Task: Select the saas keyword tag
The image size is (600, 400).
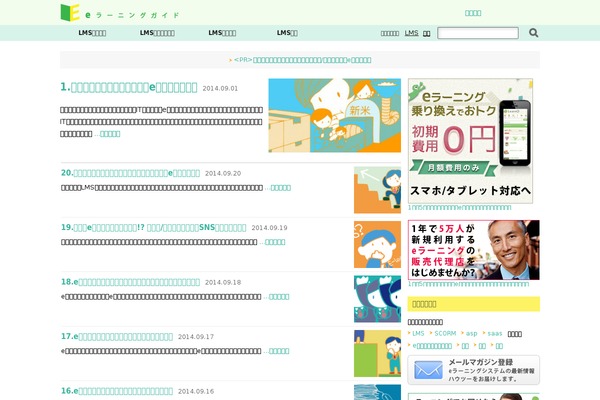Action: 495,334
